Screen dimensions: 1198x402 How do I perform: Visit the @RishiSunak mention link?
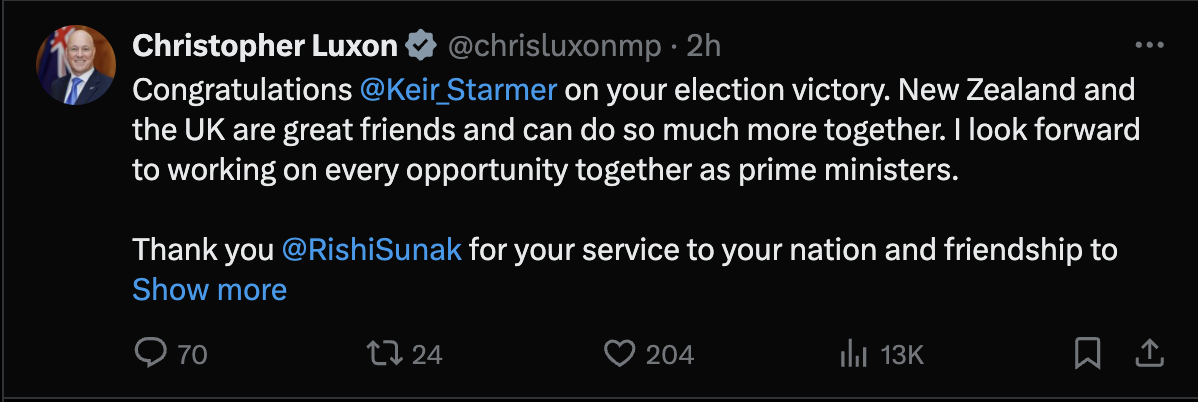click(x=371, y=248)
